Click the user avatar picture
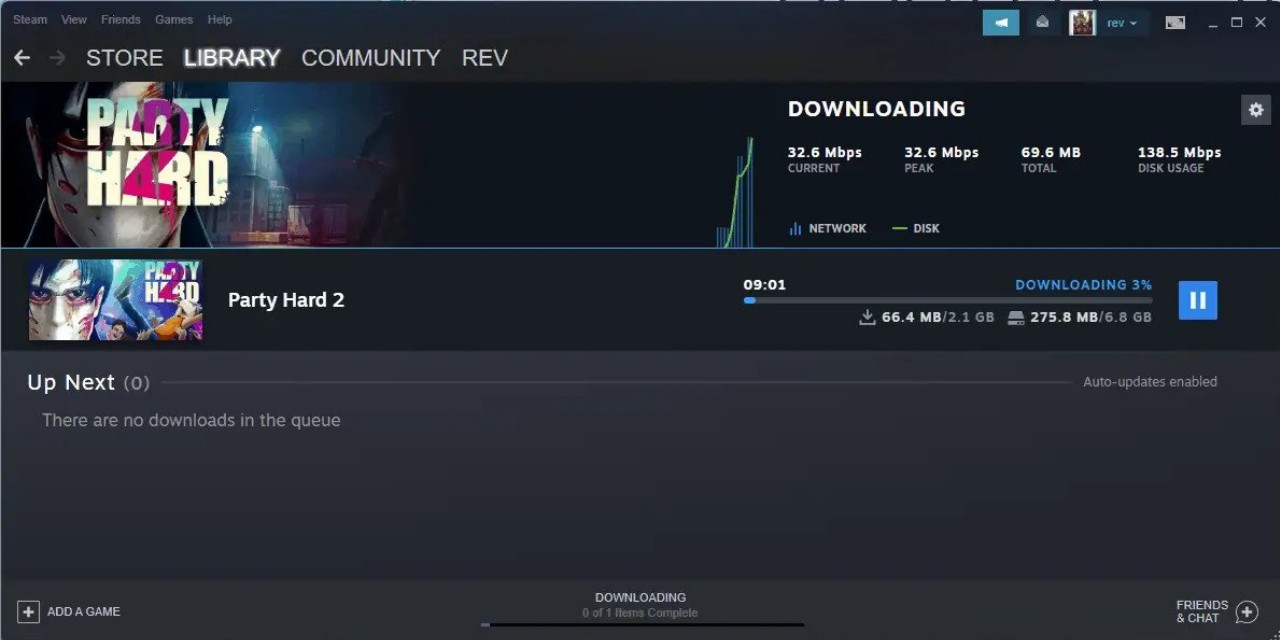 tap(1082, 23)
